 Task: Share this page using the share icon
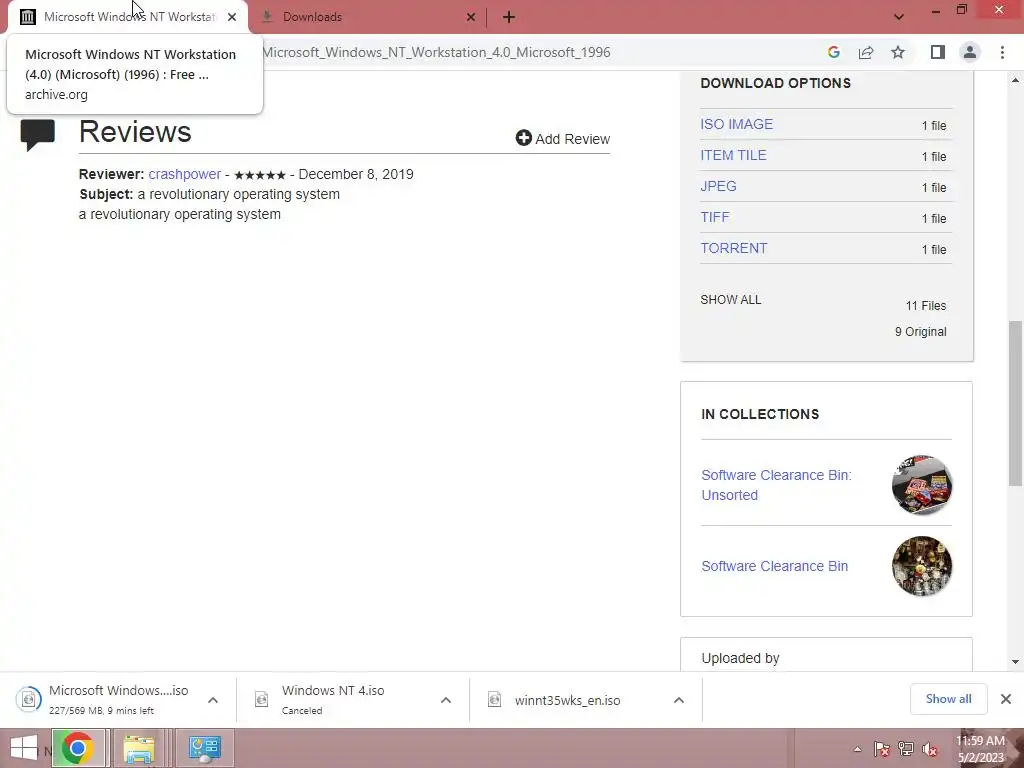(866, 52)
